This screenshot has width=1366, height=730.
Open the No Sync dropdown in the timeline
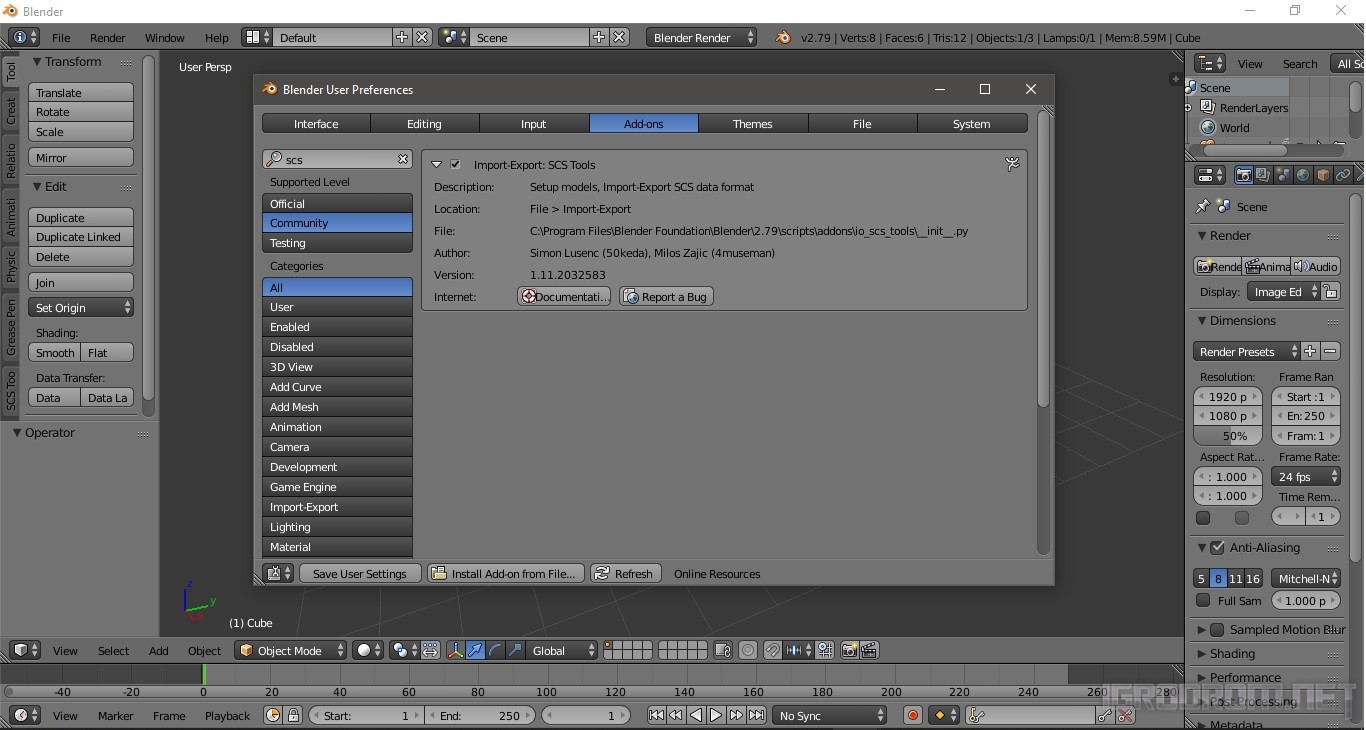828,715
